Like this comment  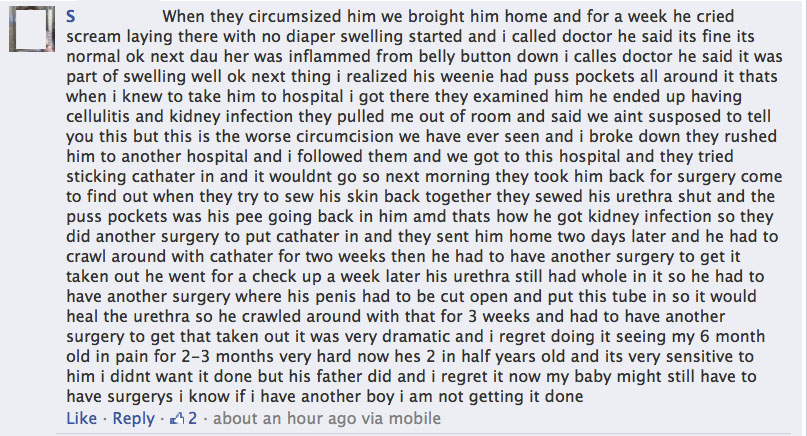pyautogui.click(x=81, y=418)
